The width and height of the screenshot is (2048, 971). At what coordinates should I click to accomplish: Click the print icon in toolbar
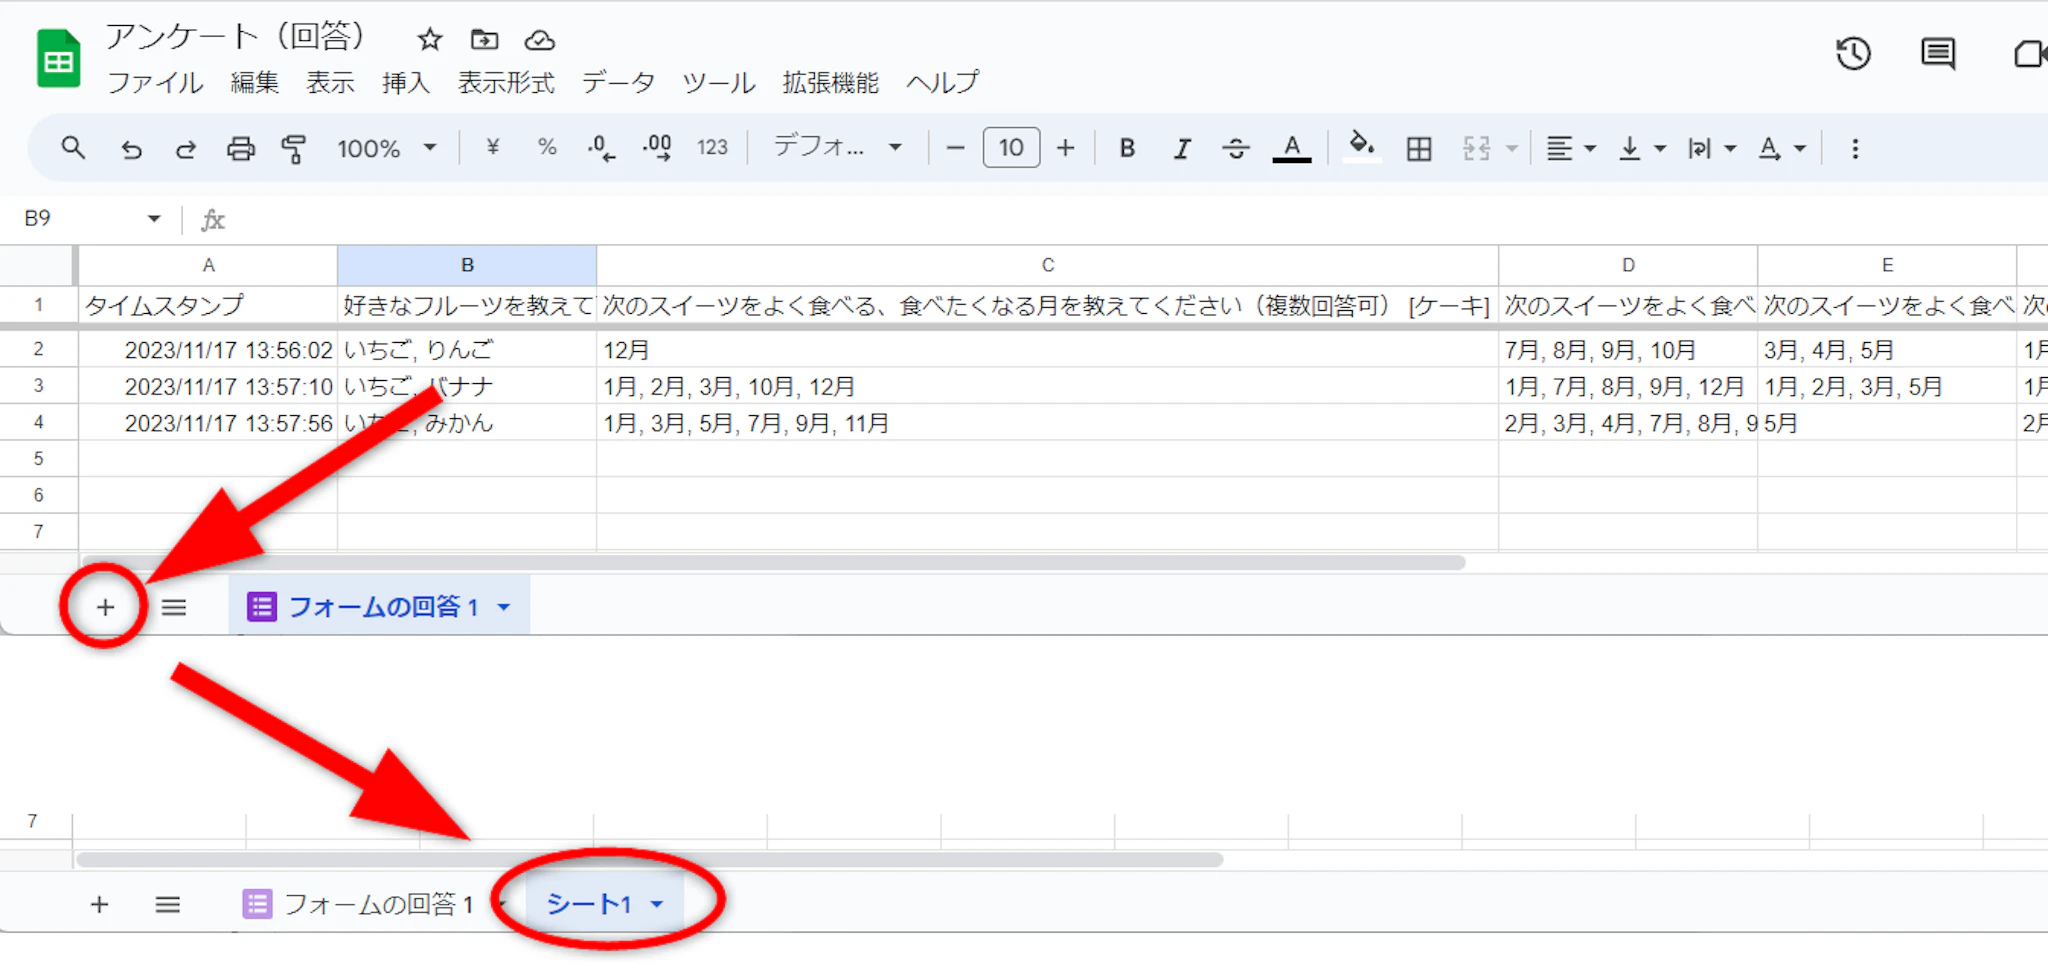pos(240,149)
